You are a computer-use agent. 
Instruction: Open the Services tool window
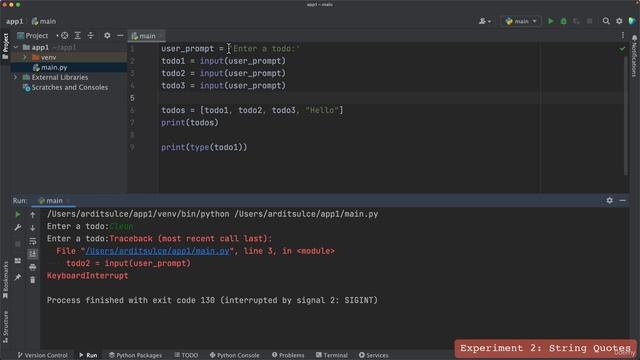tap(373, 355)
